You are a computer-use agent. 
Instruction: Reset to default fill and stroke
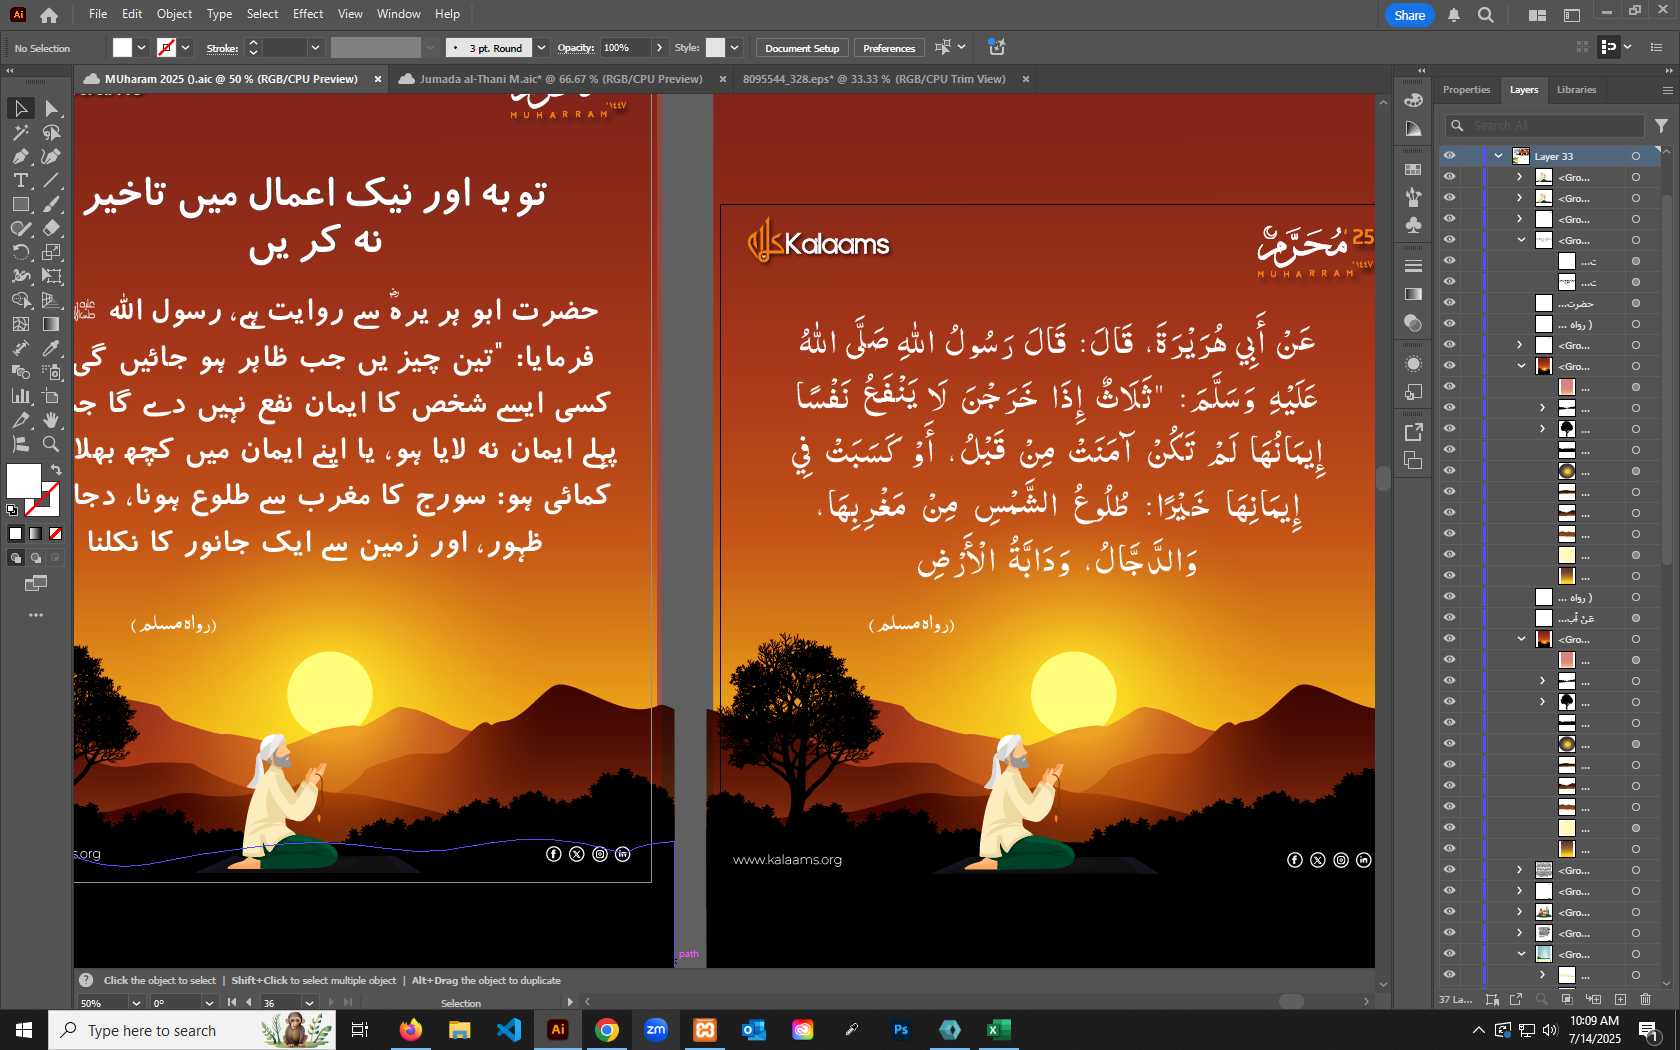coord(12,511)
